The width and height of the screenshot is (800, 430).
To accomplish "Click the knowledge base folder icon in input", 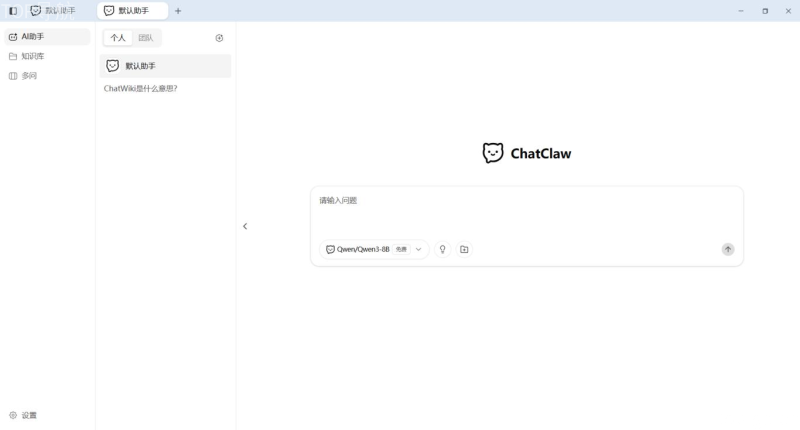I will coord(464,249).
